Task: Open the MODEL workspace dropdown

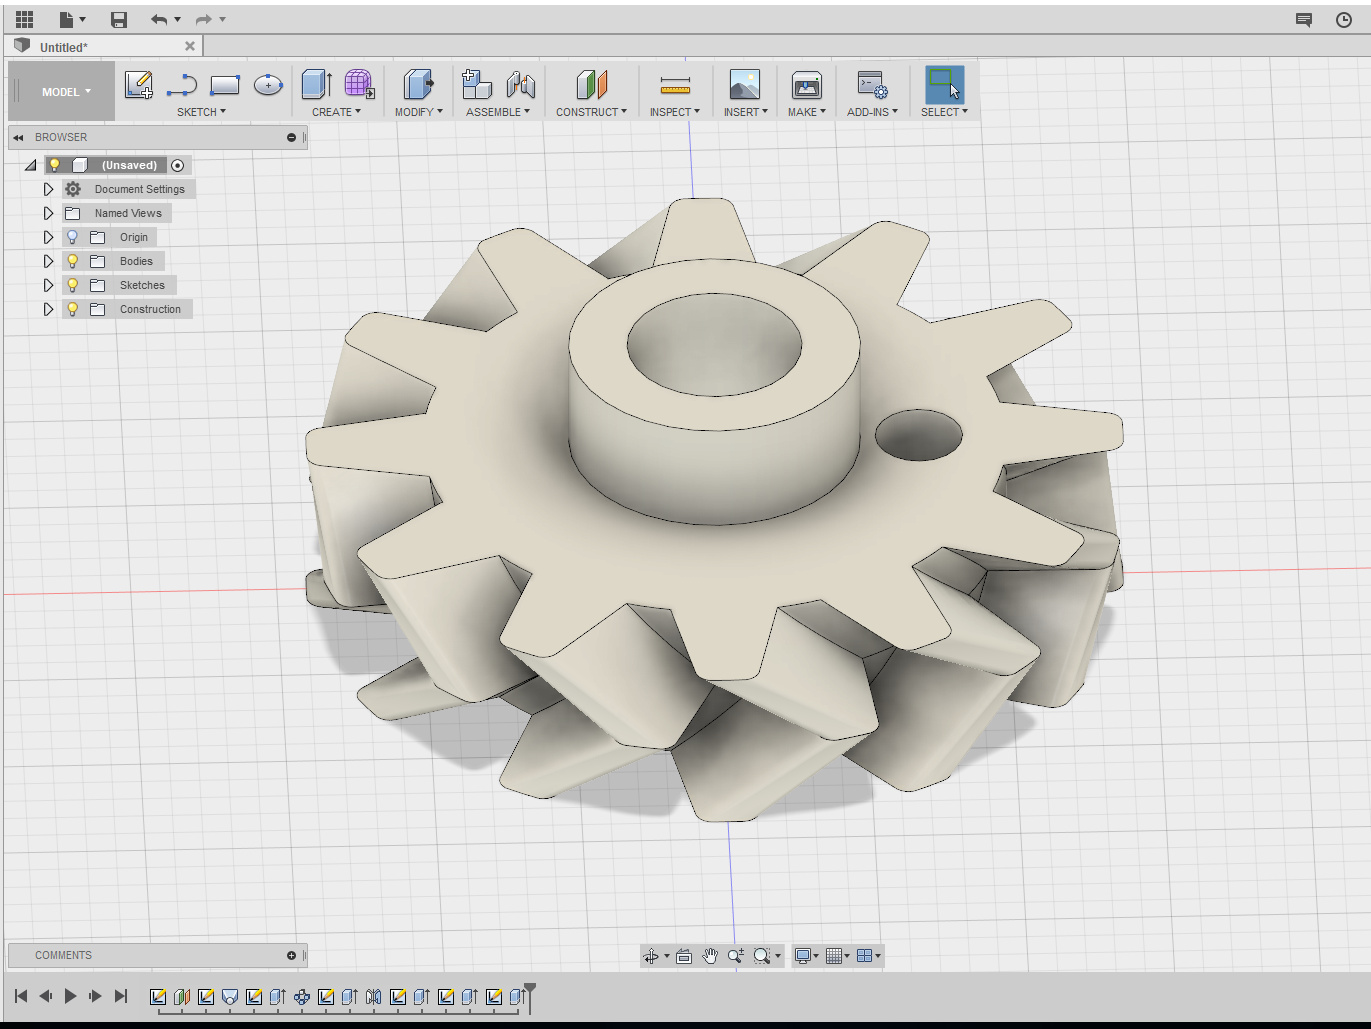Action: [x=66, y=91]
